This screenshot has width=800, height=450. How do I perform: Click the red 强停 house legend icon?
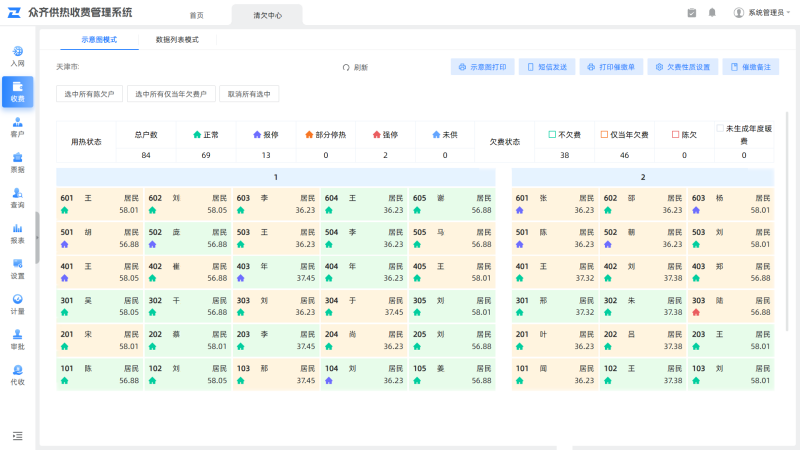pyautogui.click(x=377, y=135)
